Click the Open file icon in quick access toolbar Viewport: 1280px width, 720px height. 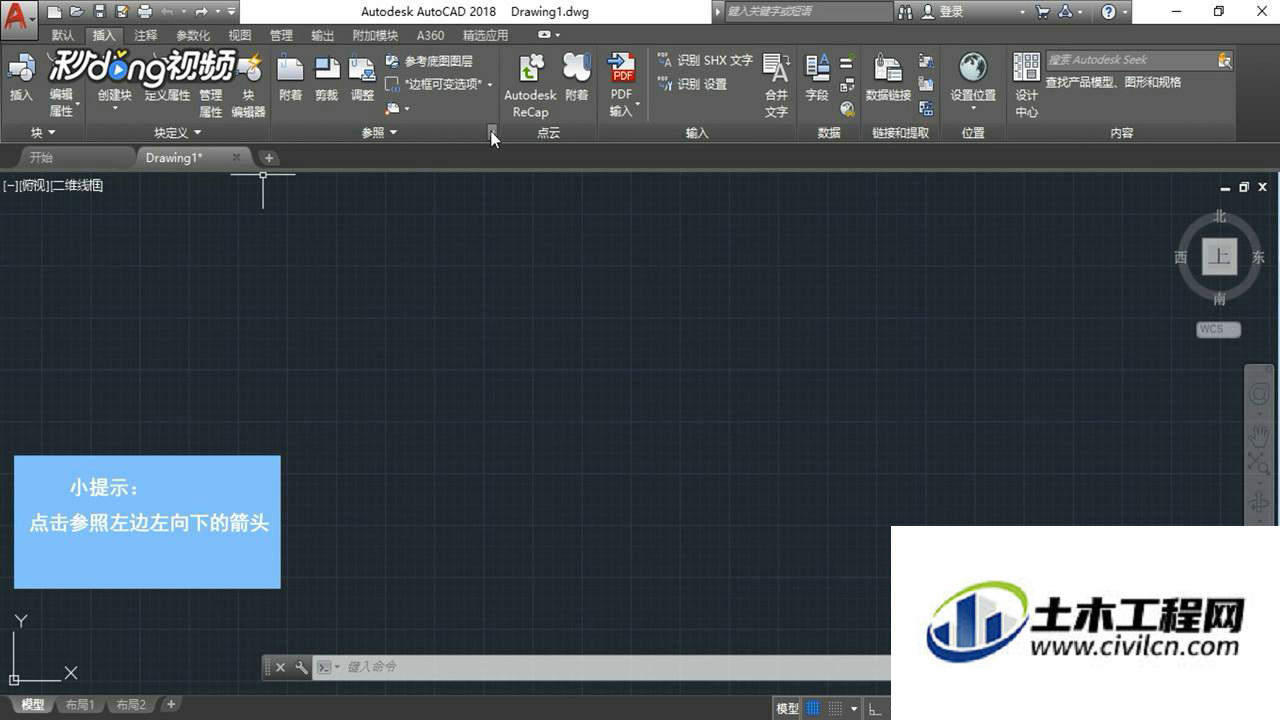tap(77, 12)
